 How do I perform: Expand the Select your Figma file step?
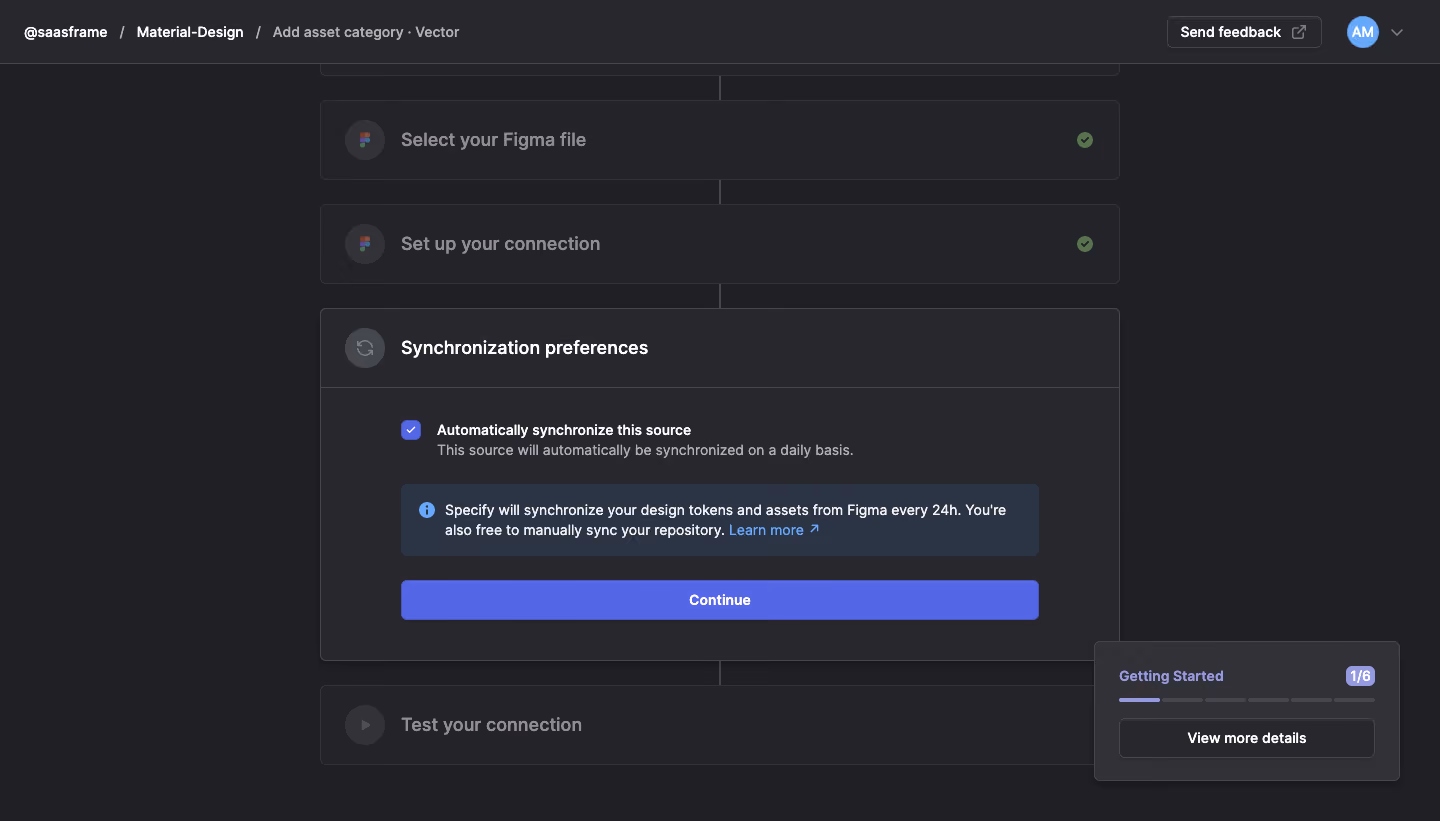(x=720, y=140)
